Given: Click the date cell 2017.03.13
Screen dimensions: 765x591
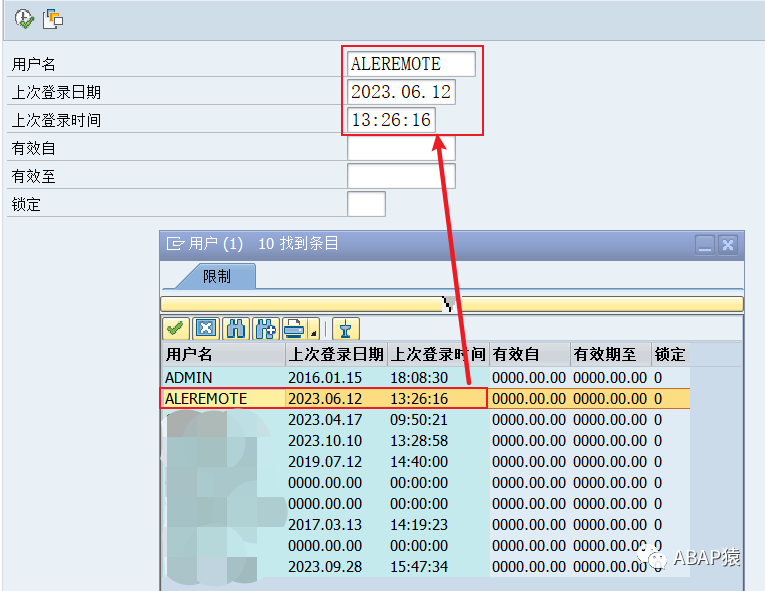Looking at the screenshot, I should (325, 525).
